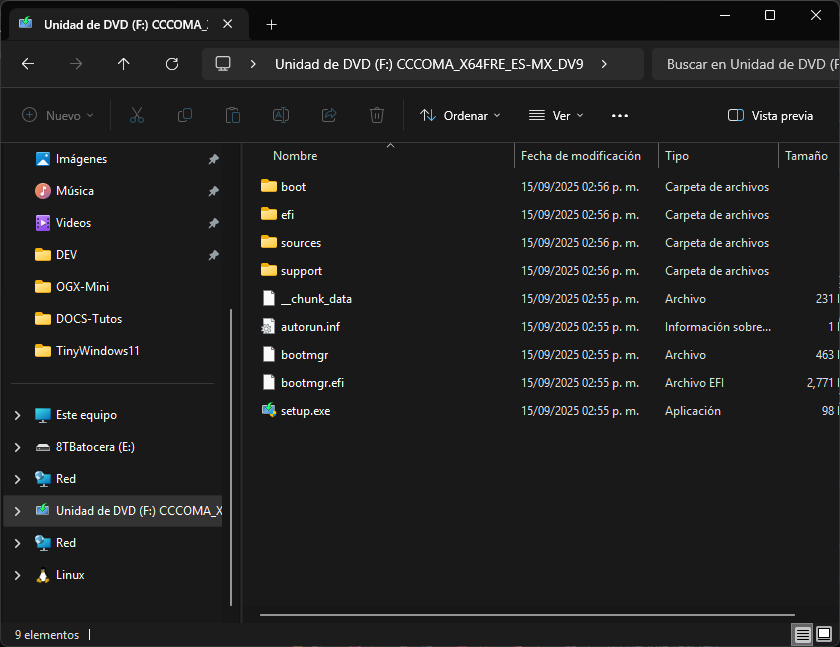Image resolution: width=840 pixels, height=647 pixels.
Task: Click the horizontal scrollbar under file list
Action: [x=527, y=613]
